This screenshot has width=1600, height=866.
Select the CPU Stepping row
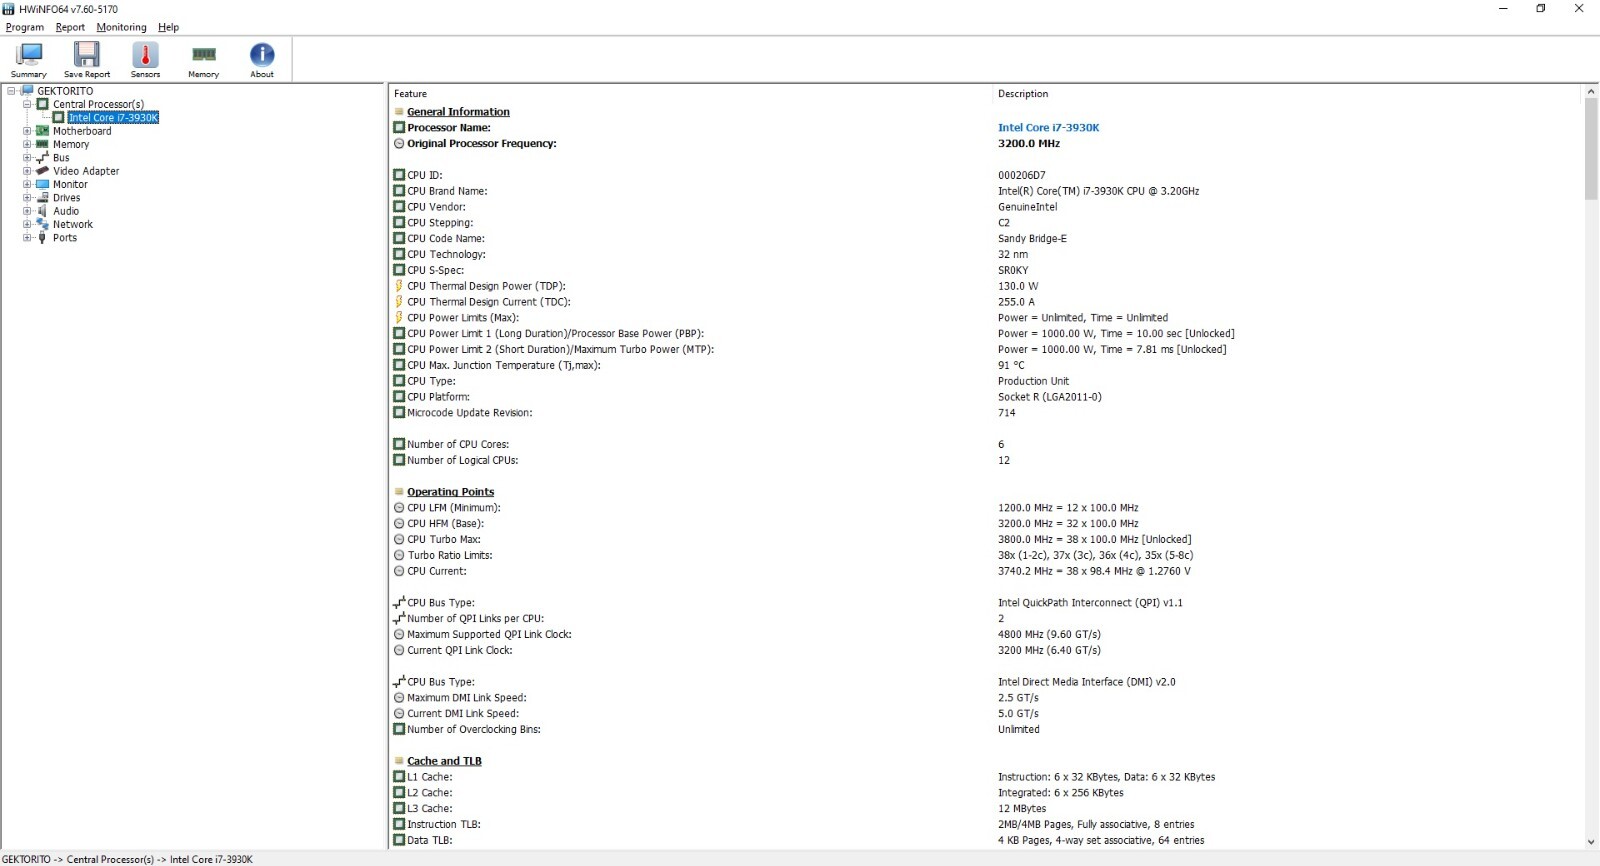(986, 223)
